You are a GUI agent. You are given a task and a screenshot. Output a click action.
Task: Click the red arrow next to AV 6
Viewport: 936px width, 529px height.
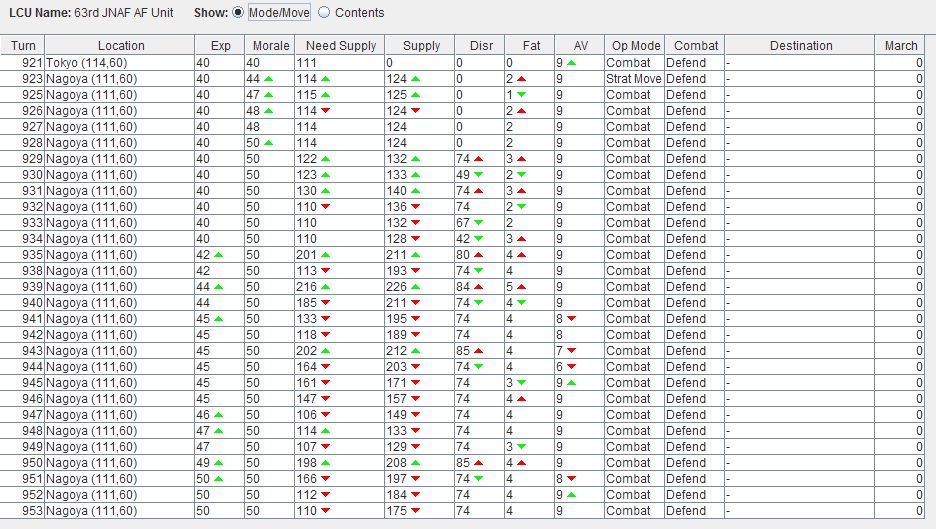571,367
